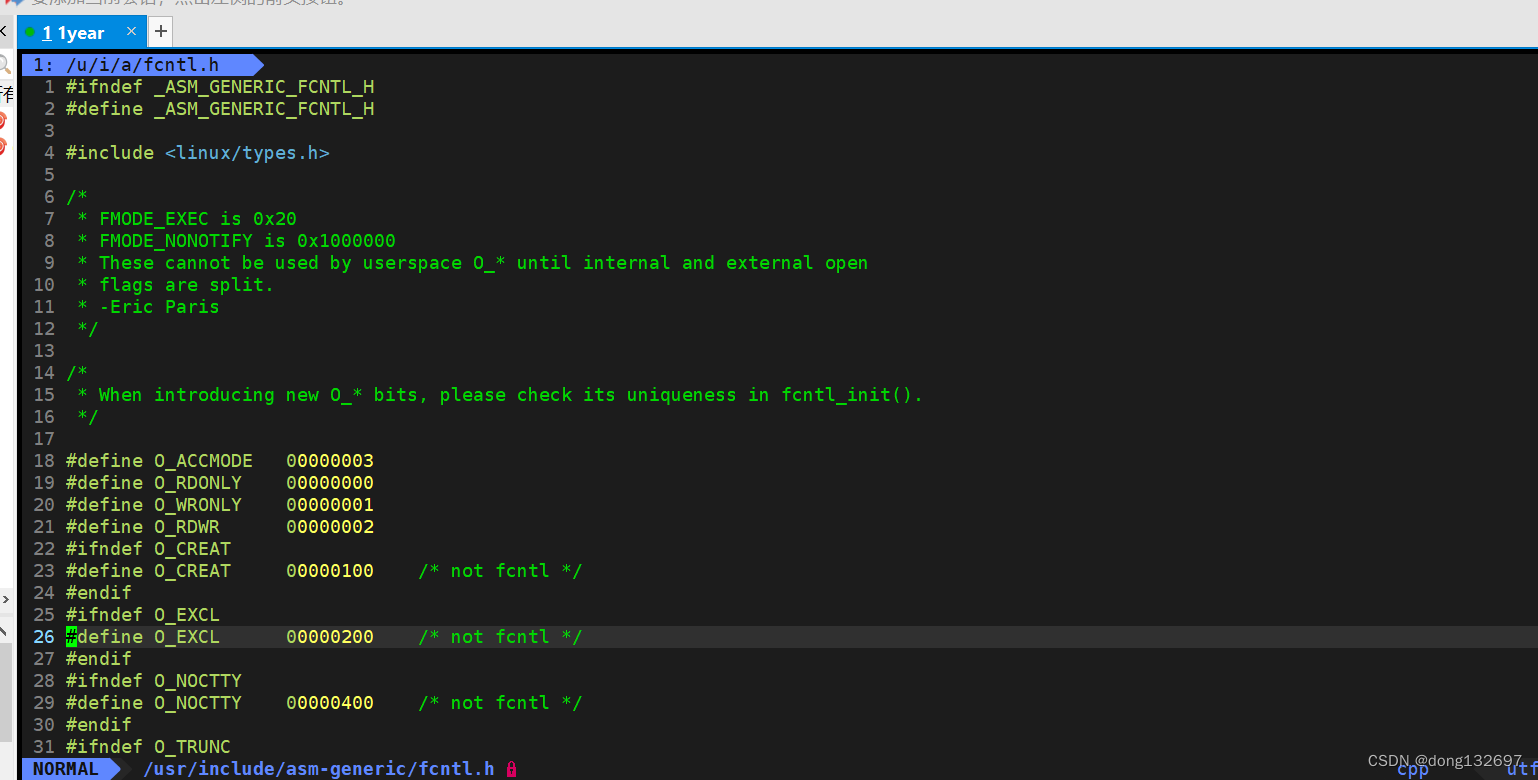Click the O_RDWR macro name

click(187, 527)
